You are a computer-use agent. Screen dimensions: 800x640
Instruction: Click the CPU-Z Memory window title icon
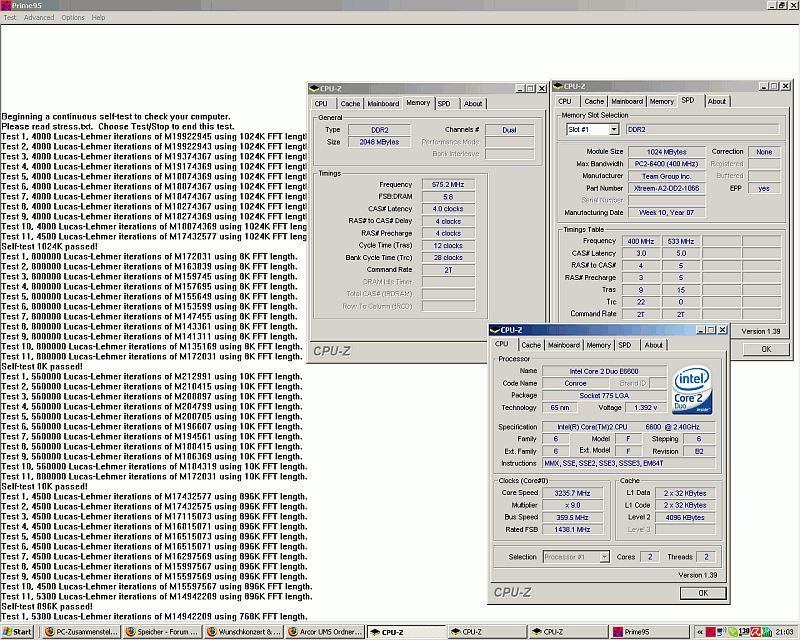tap(314, 88)
